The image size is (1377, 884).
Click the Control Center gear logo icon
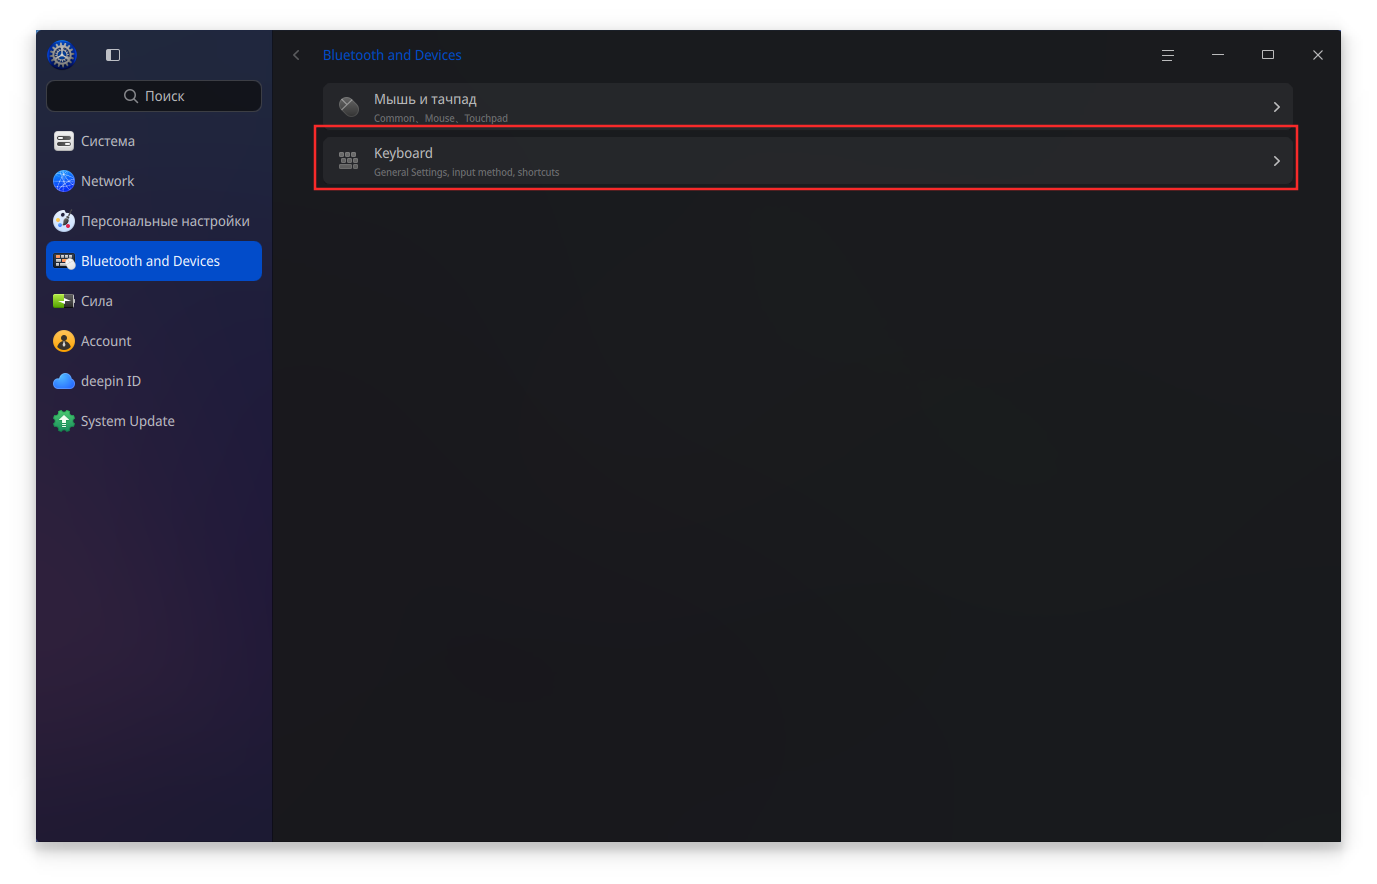click(62, 55)
